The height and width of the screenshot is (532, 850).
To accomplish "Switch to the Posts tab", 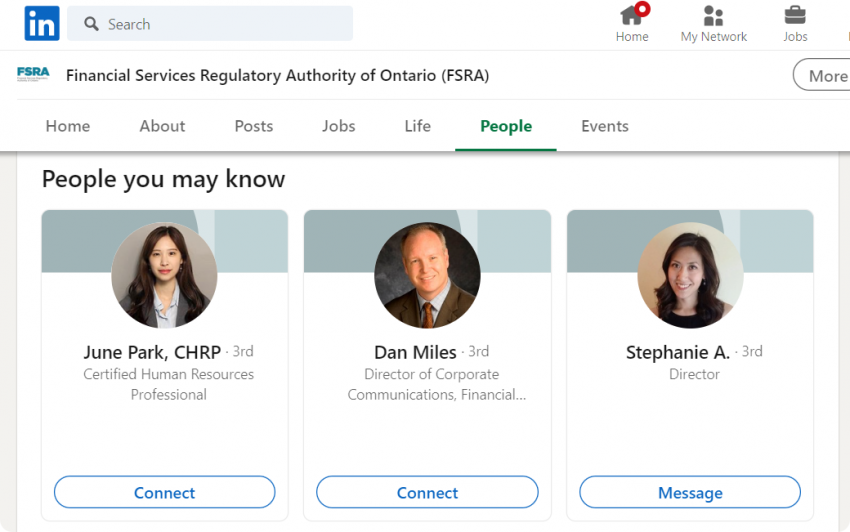I will click(x=254, y=126).
